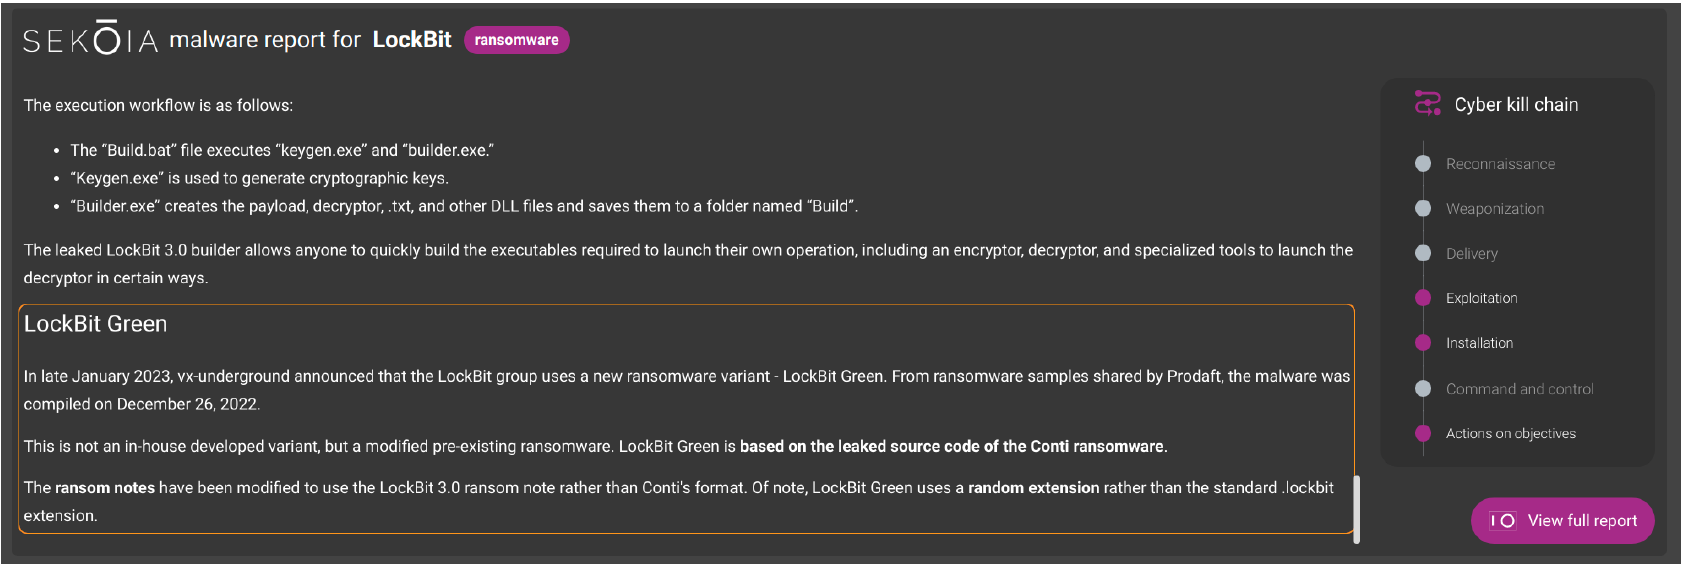The height and width of the screenshot is (567, 1681).
Task: Click the Cyber kill chain heading
Action: pos(1516,104)
